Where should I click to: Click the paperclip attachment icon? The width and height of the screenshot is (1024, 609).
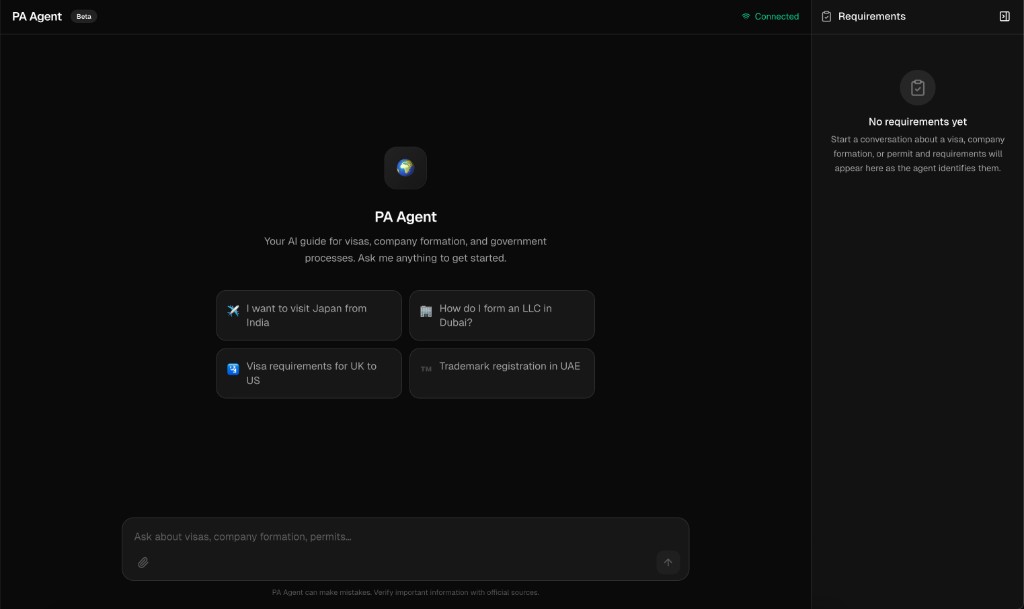click(143, 562)
